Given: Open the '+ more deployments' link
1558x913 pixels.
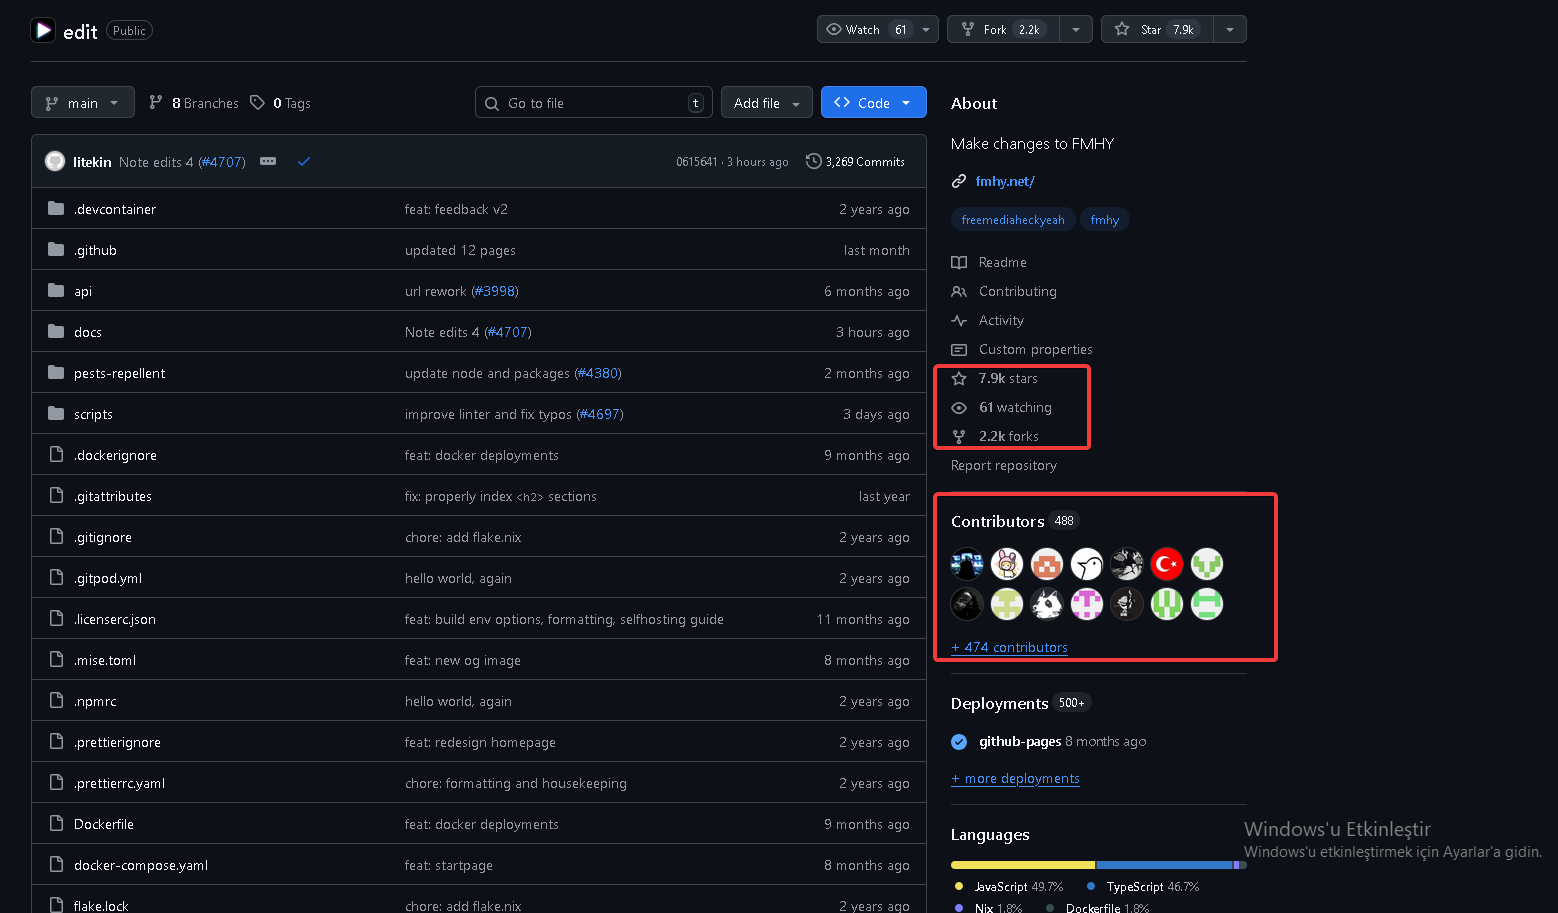Looking at the screenshot, I should (1015, 778).
